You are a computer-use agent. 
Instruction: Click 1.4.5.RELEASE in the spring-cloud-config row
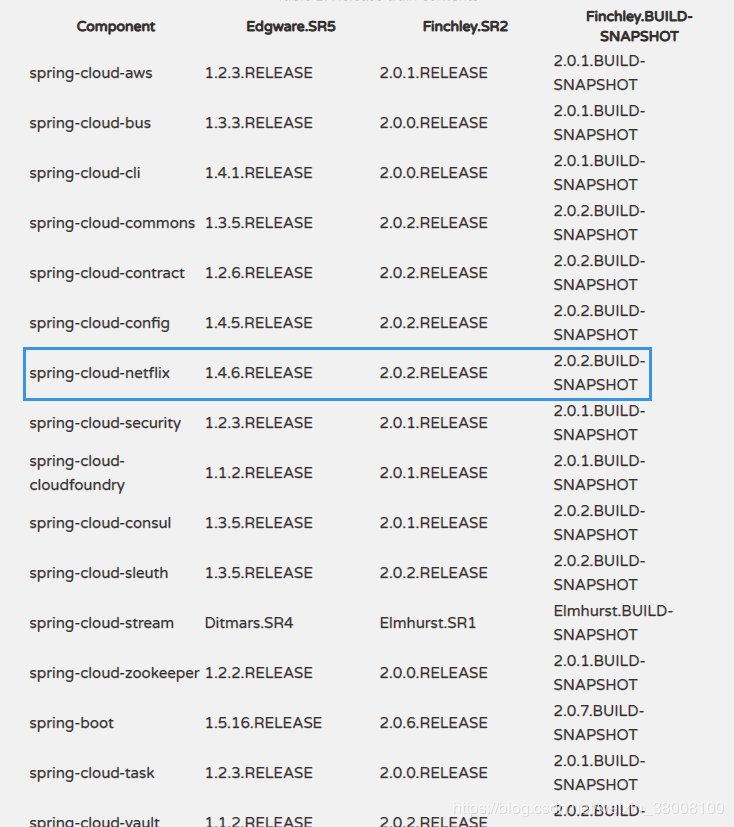pyautogui.click(x=258, y=323)
